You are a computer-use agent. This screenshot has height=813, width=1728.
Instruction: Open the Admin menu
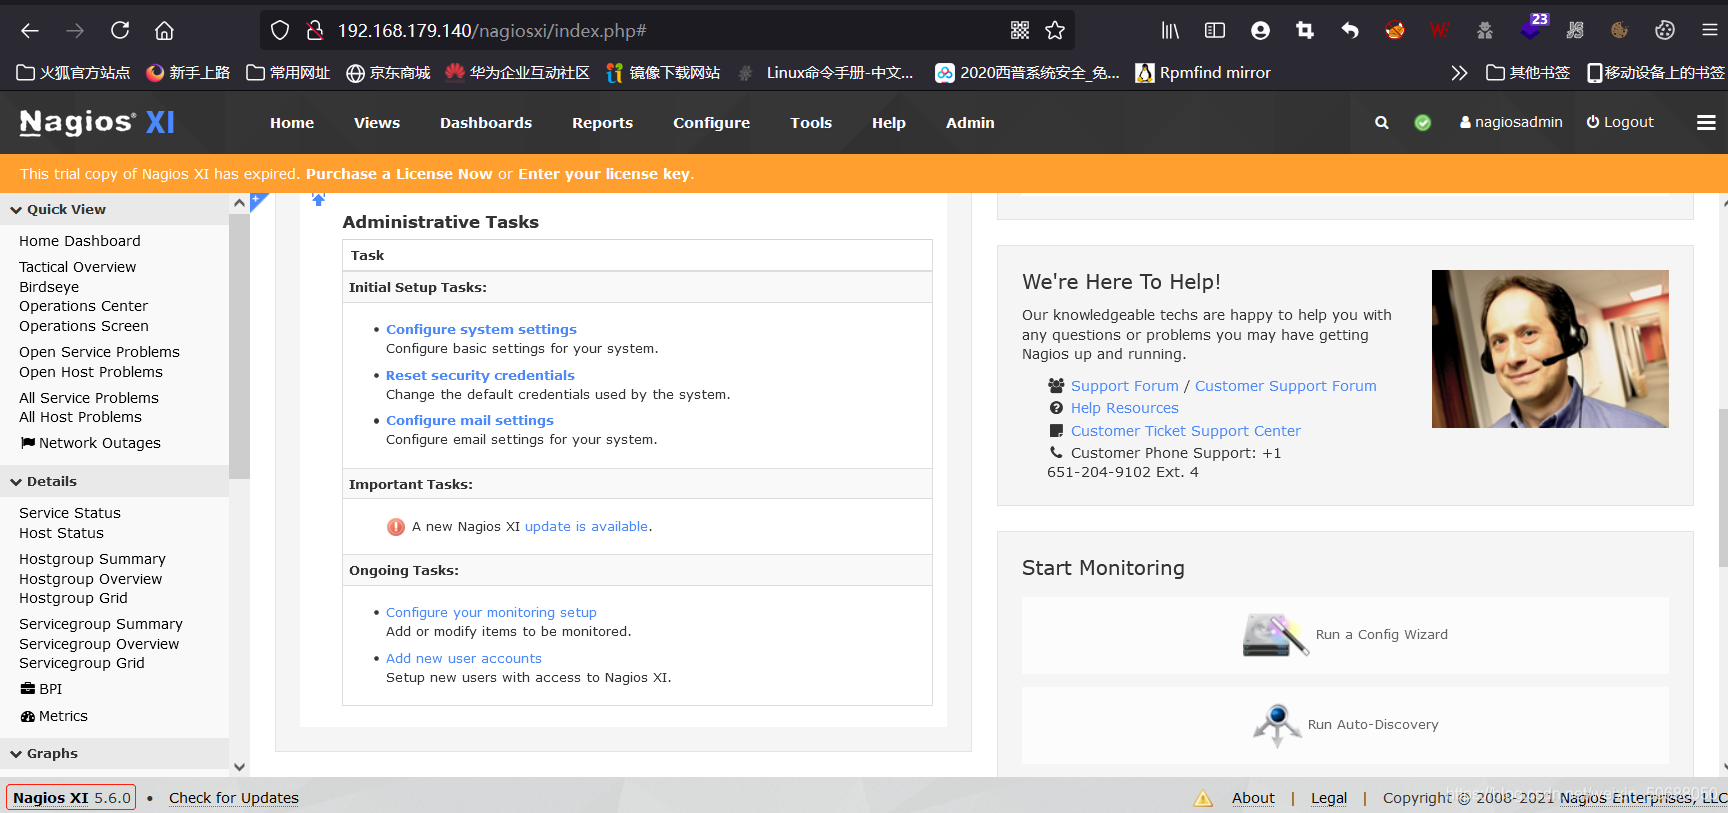pyautogui.click(x=970, y=123)
